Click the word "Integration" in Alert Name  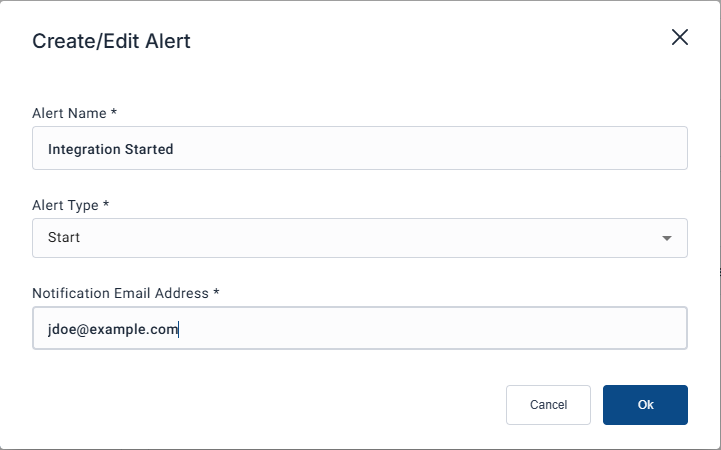point(83,149)
